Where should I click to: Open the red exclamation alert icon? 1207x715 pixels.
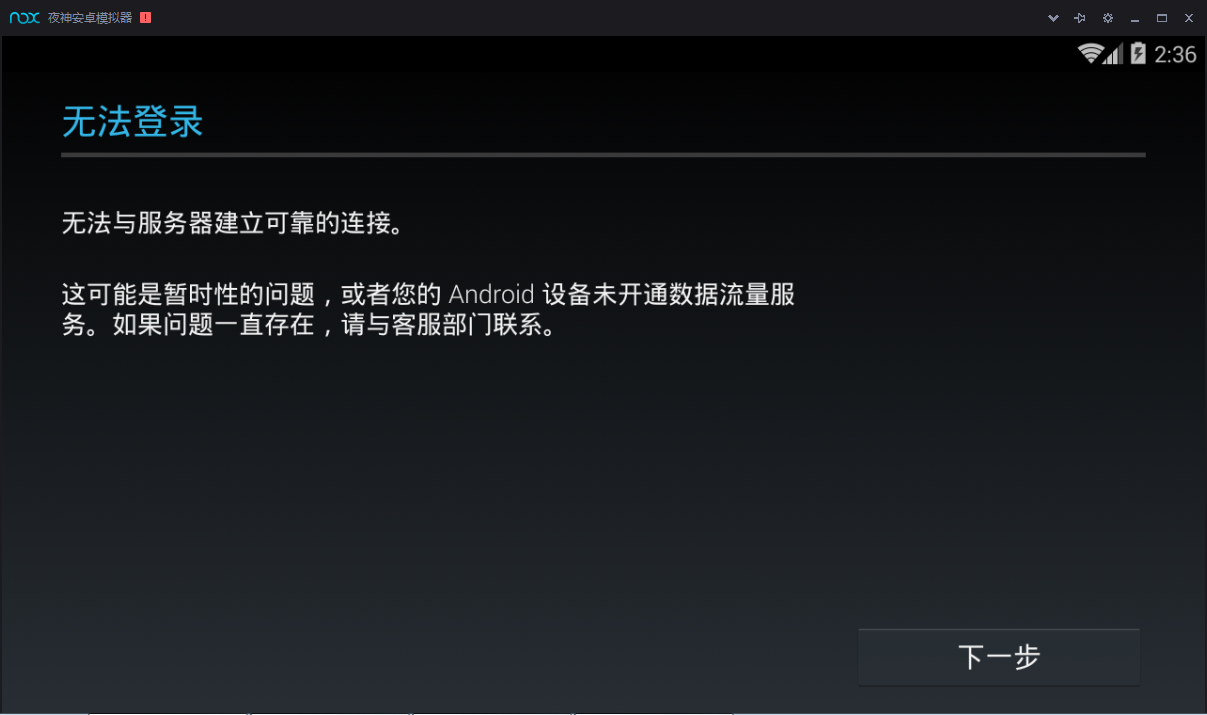click(146, 18)
